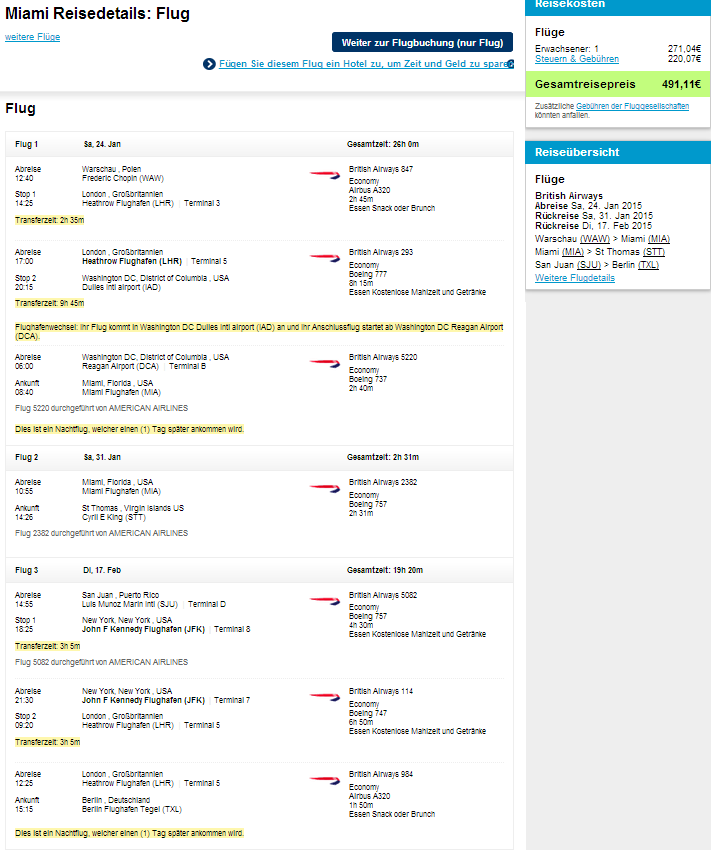Select 'Flug 2382 durchgeführt von AMERICAN AIRLINES' note

pos(101,533)
